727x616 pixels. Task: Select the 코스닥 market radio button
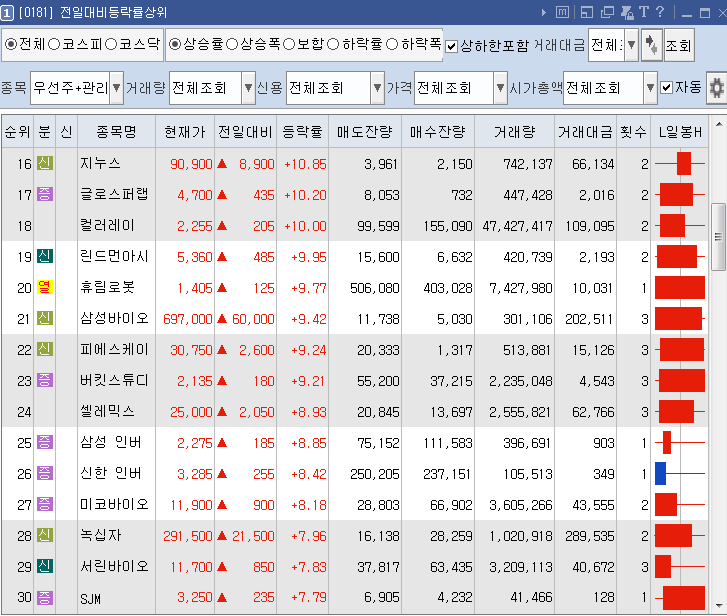click(111, 44)
